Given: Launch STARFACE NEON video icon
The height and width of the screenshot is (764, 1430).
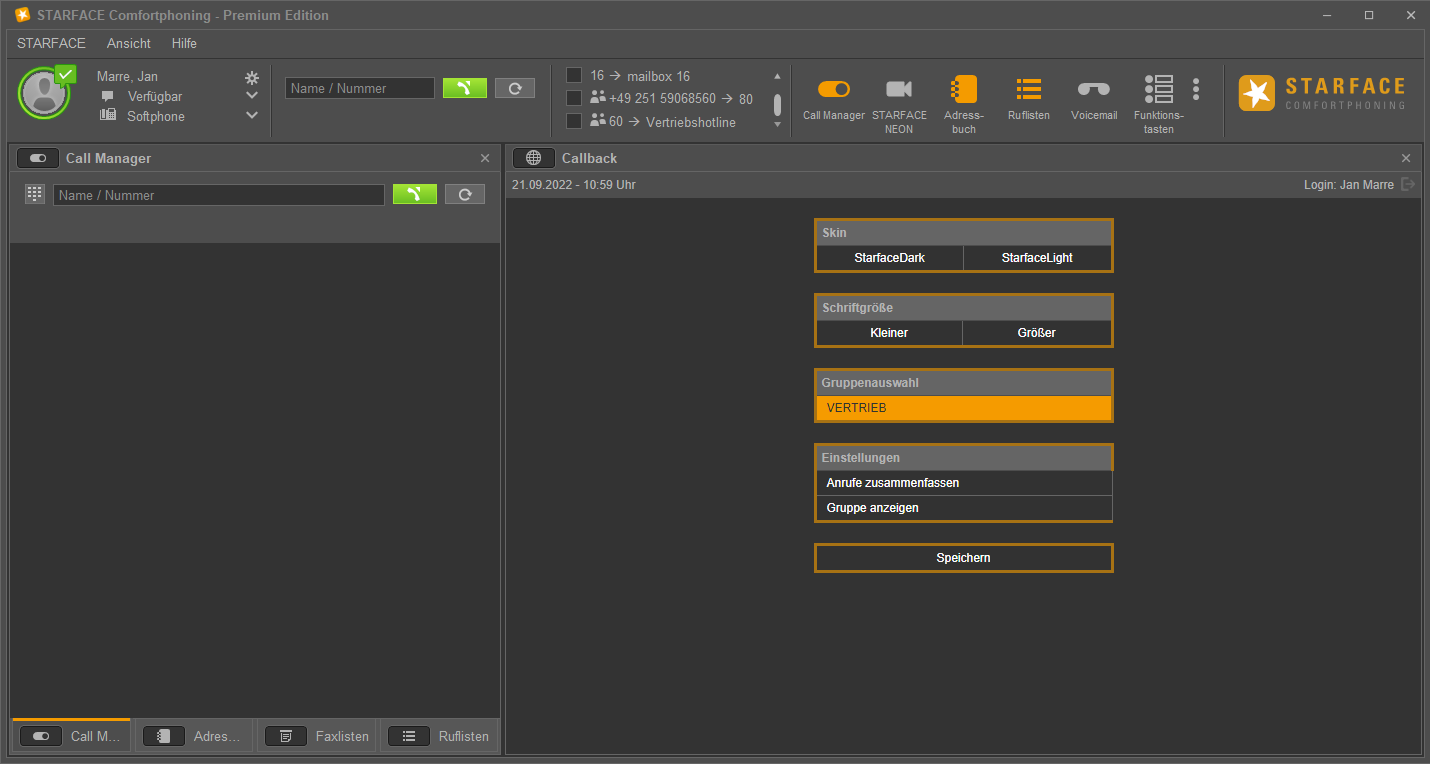Looking at the screenshot, I should [x=898, y=90].
